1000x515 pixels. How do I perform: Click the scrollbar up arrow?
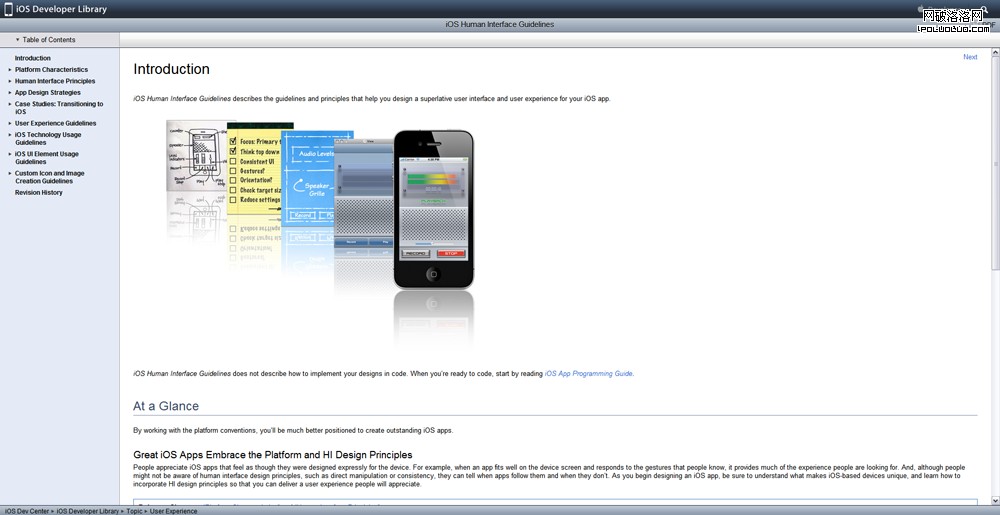click(x=996, y=54)
